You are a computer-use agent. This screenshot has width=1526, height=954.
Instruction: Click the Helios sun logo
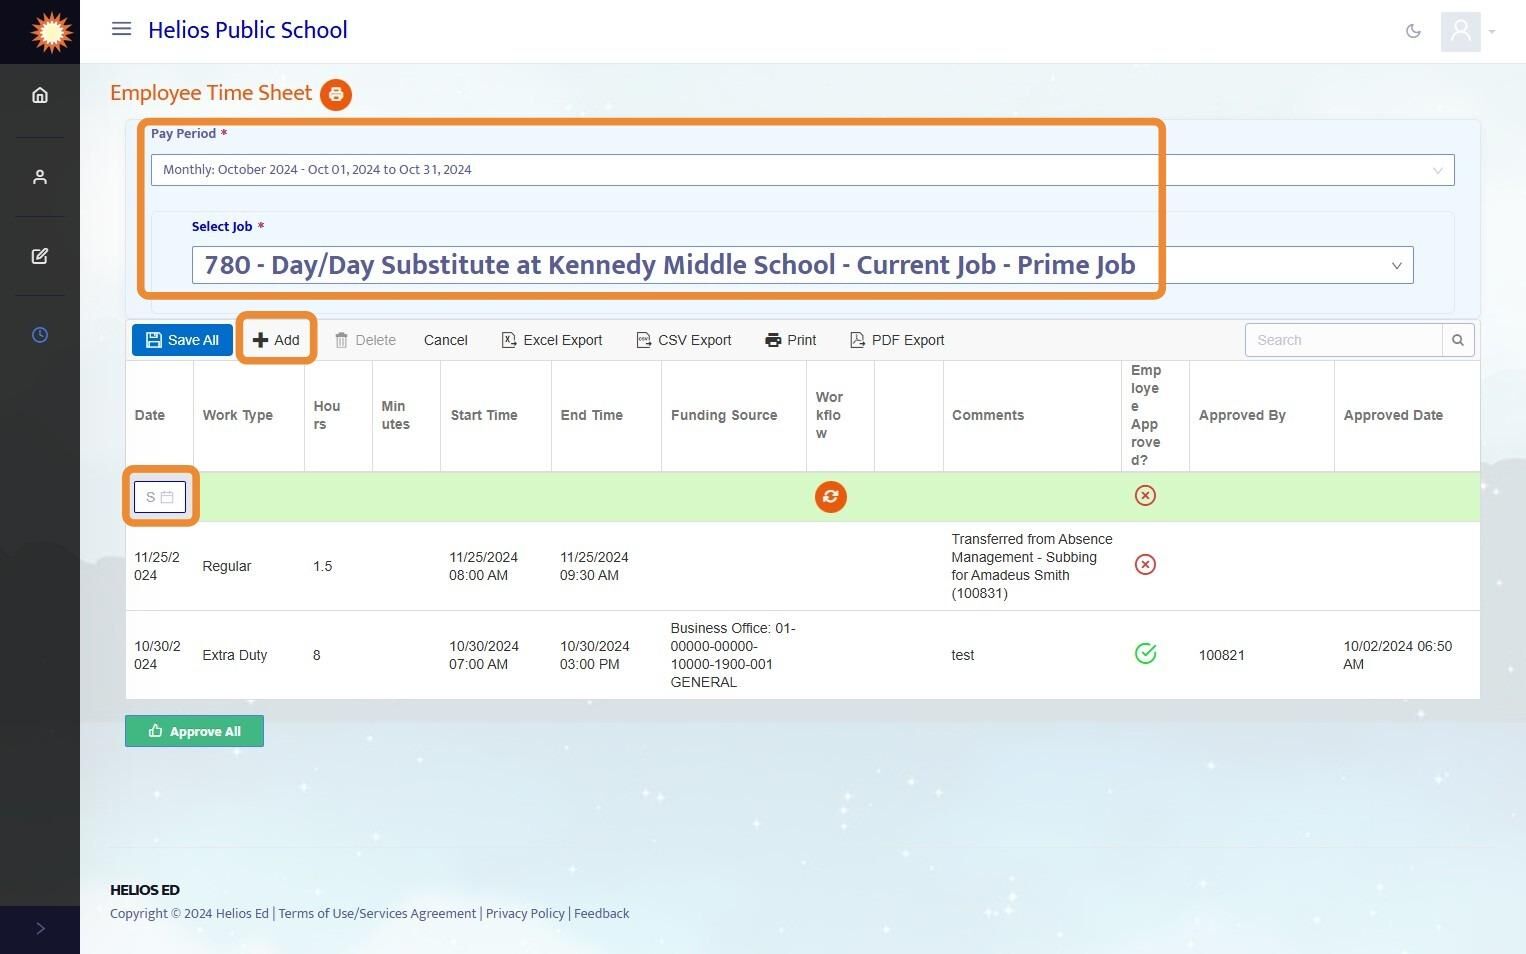point(50,31)
